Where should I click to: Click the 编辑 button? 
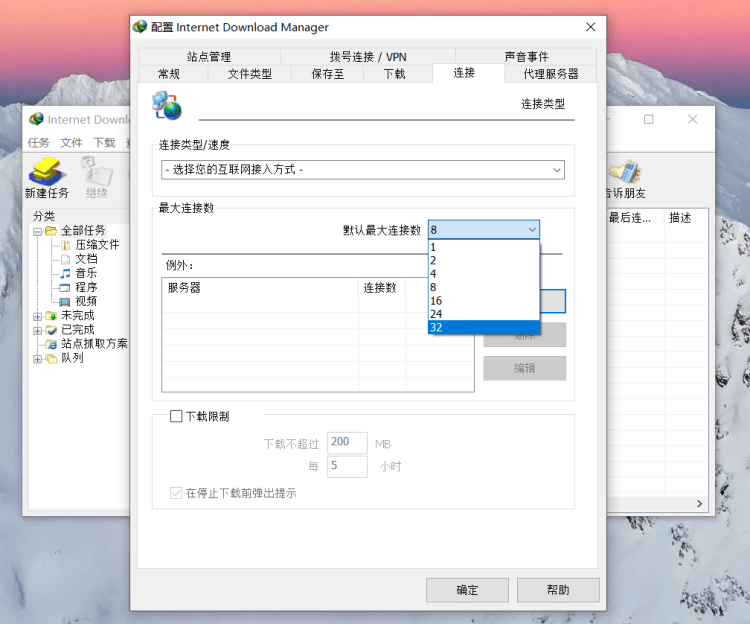click(525, 368)
